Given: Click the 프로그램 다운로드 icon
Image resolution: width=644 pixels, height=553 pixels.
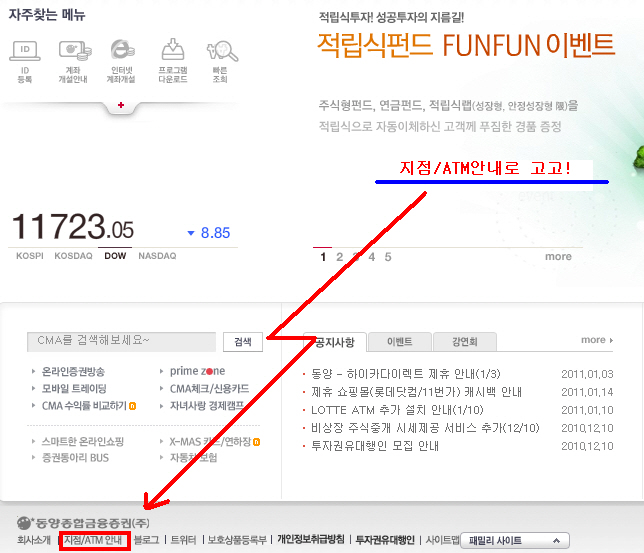Looking at the screenshot, I should [x=173, y=62].
